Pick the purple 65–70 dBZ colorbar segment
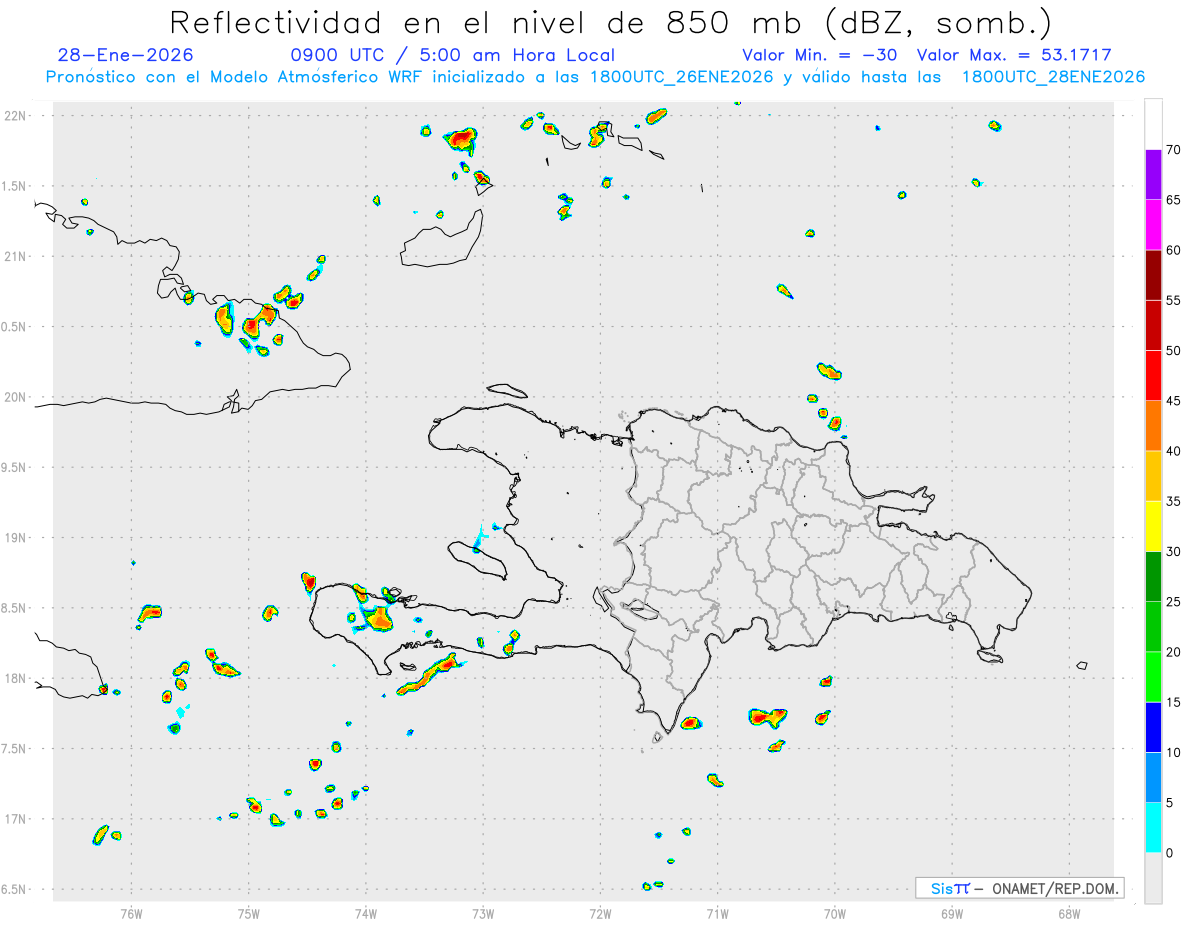This screenshot has width=1200, height=927. (x=1153, y=175)
